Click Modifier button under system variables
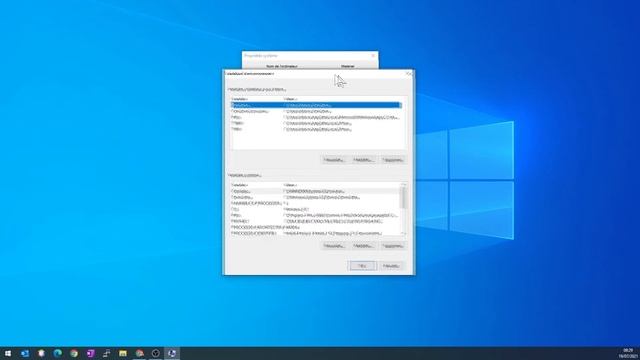Viewport: 640px width, 360px height. tap(363, 246)
